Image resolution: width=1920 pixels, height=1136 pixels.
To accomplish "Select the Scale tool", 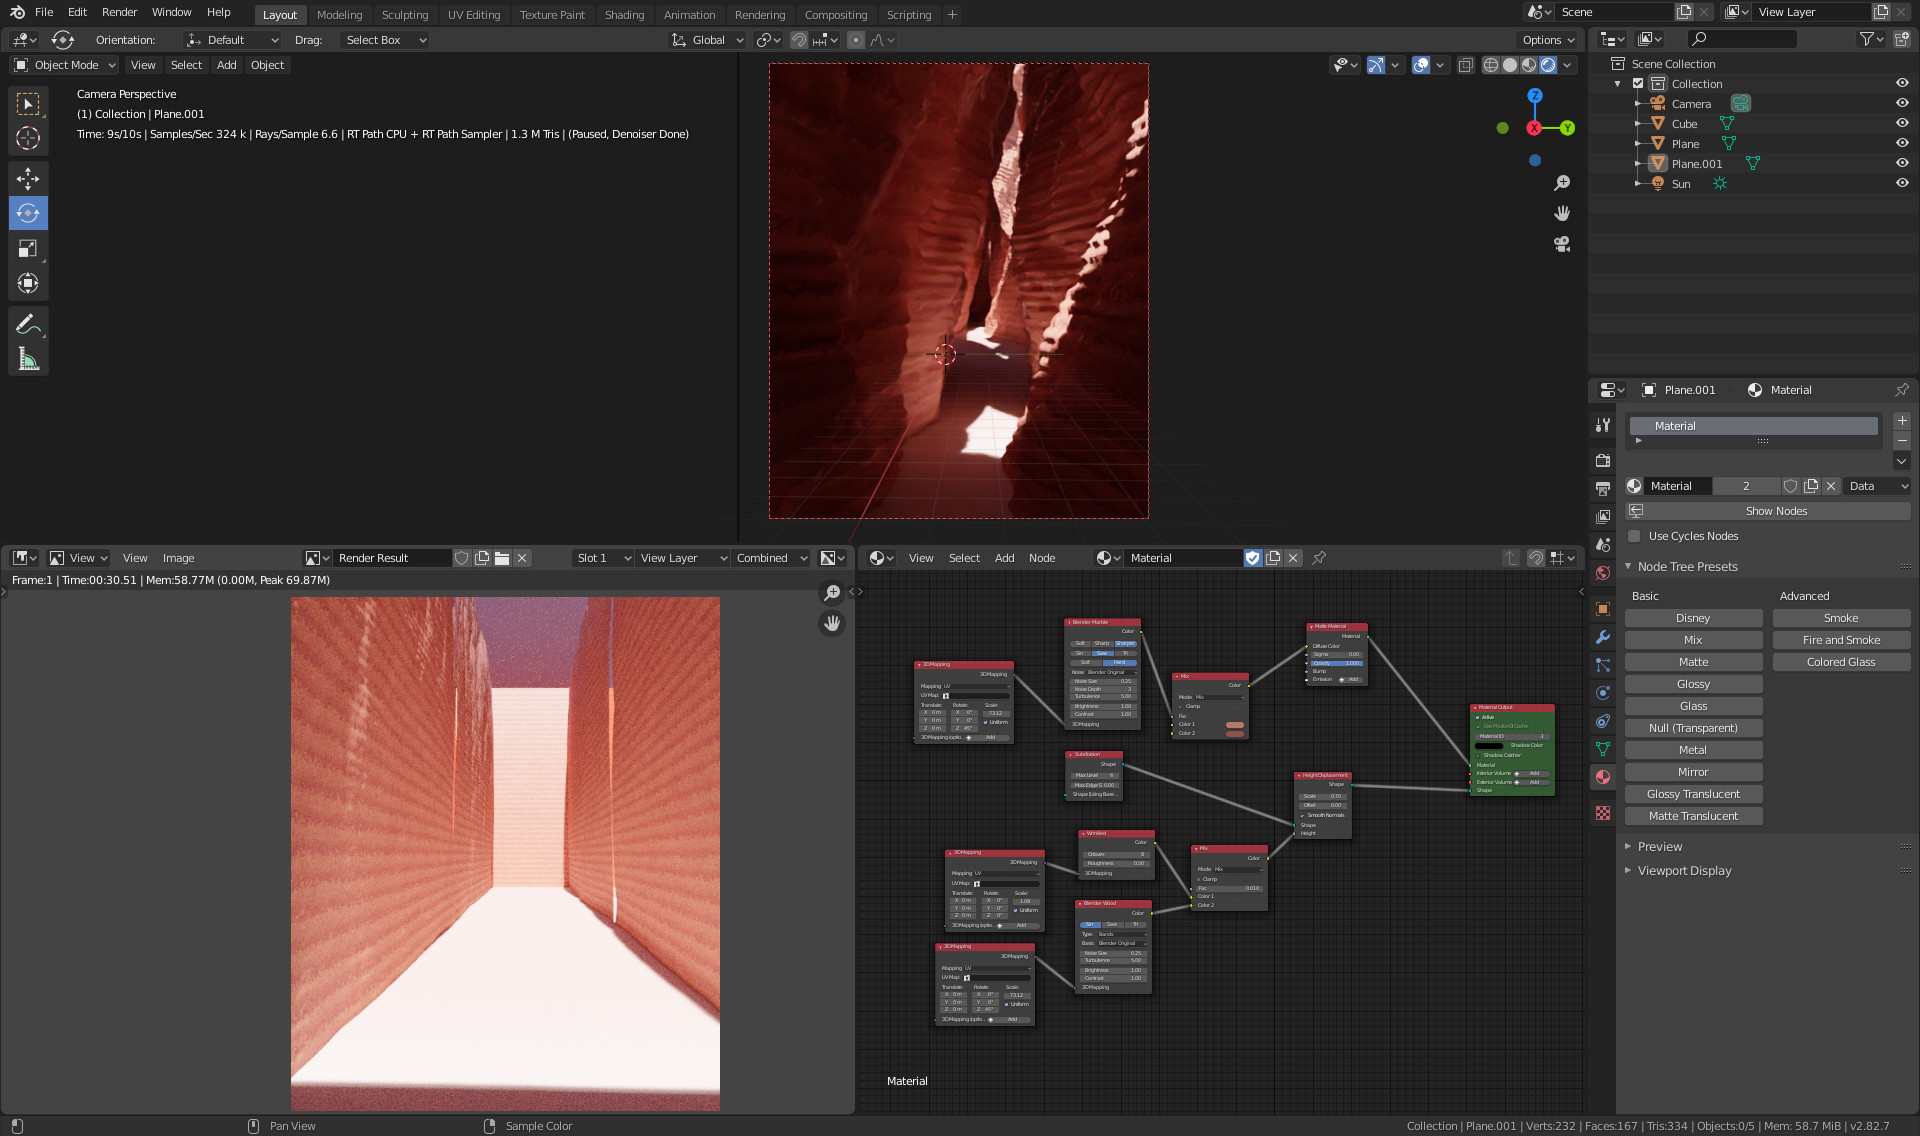I will 28,249.
